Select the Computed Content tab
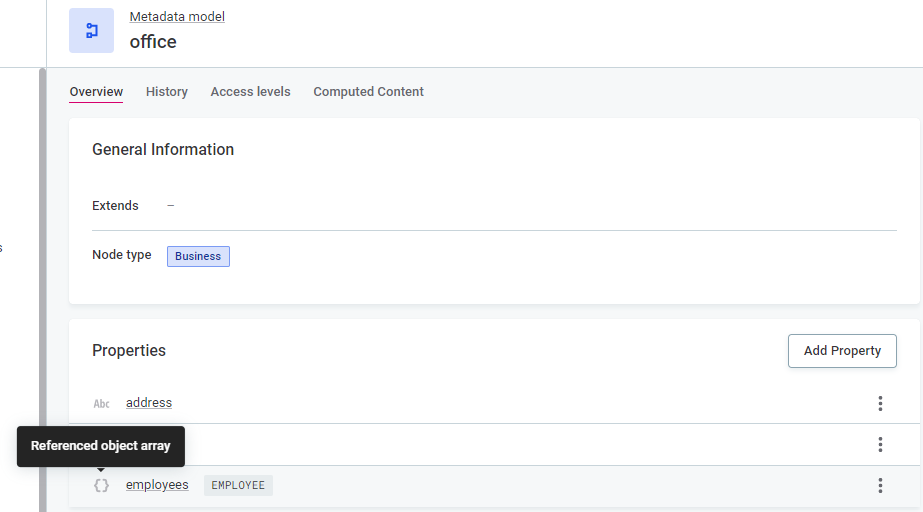Viewport: 923px width, 512px height. tap(368, 92)
